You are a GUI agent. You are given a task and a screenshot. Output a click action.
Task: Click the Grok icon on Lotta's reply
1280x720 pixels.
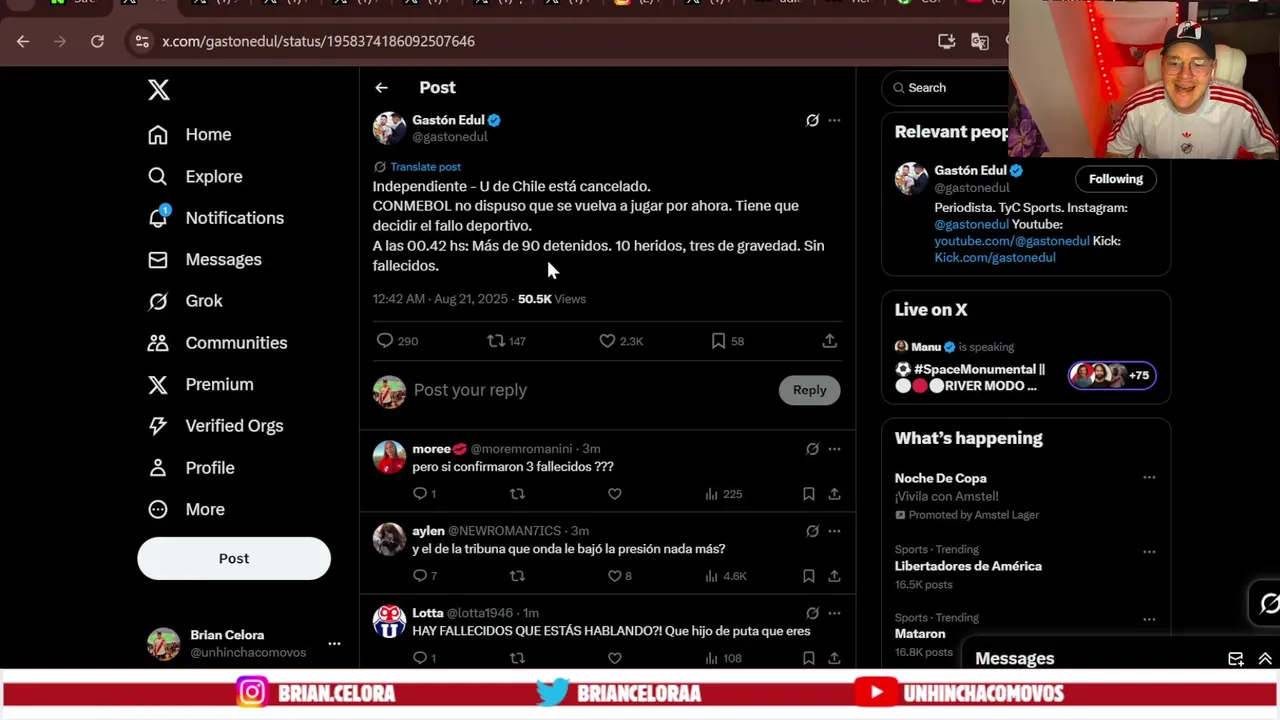point(812,613)
